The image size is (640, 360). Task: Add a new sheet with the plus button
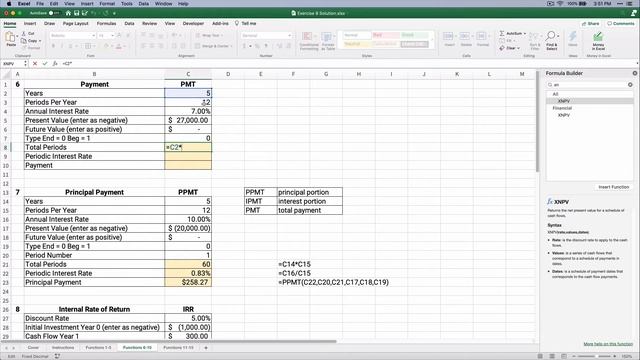pyautogui.click(x=206, y=348)
